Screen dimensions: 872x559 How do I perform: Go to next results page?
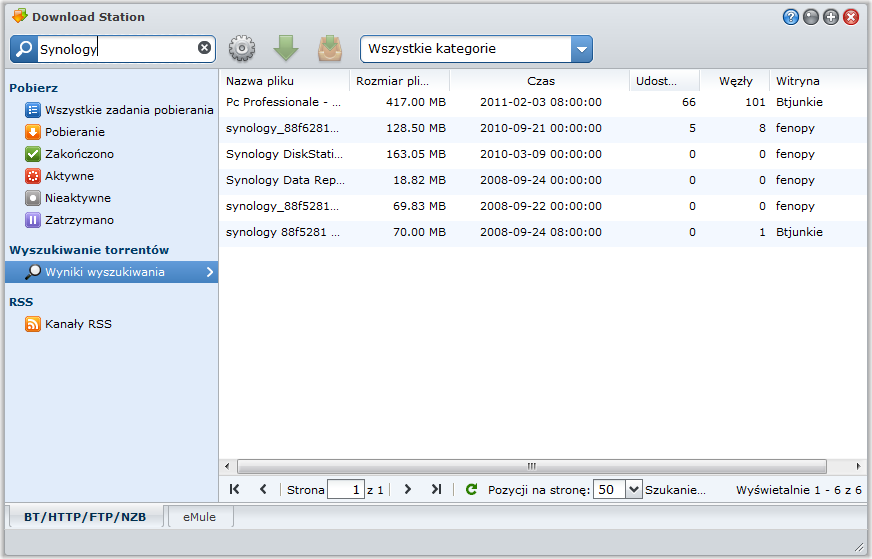(408, 489)
